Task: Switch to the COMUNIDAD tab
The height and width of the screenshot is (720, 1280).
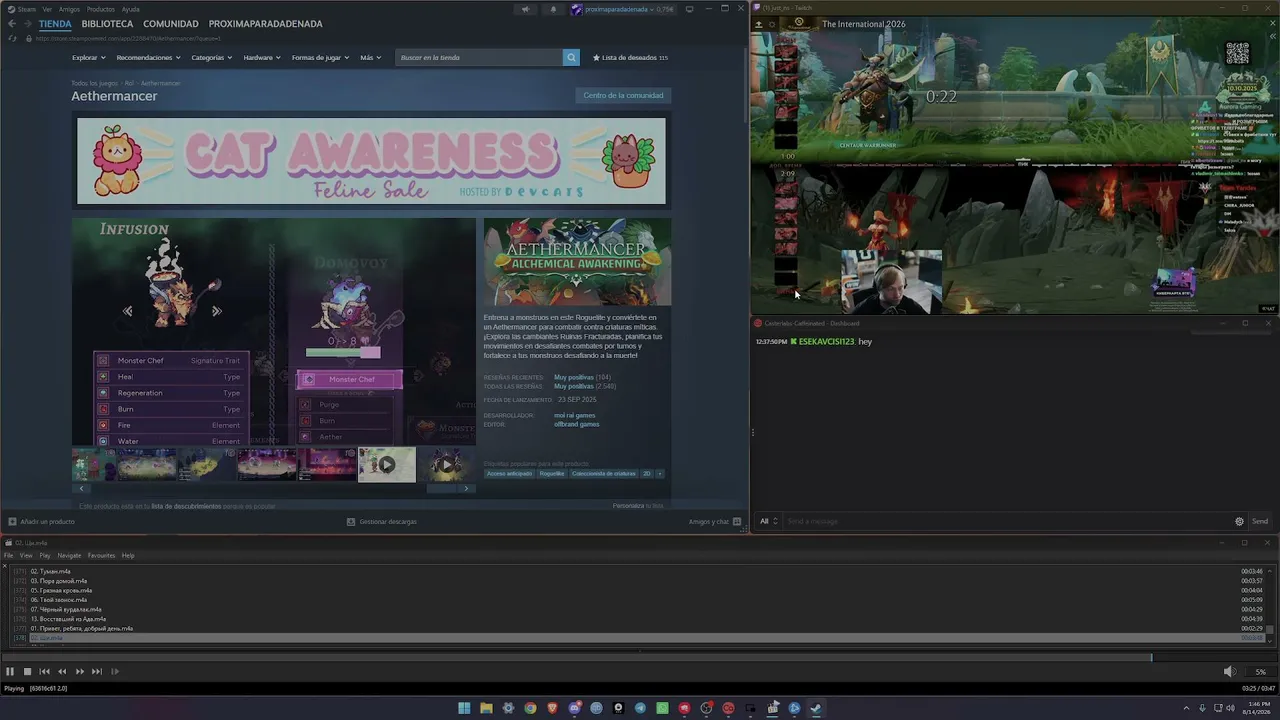Action: pyautogui.click(x=171, y=24)
